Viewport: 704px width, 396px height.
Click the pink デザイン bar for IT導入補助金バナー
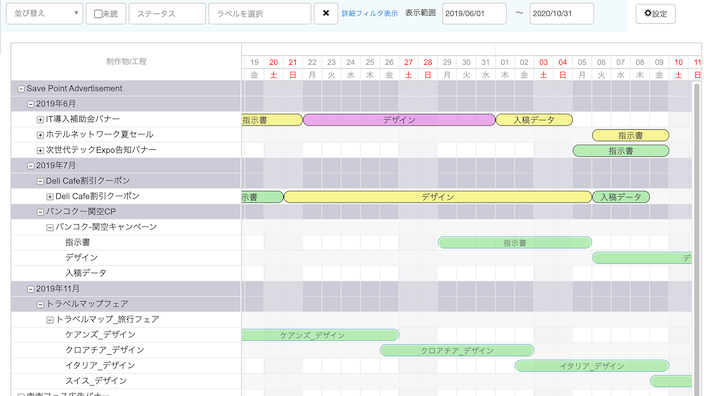pyautogui.click(x=399, y=120)
